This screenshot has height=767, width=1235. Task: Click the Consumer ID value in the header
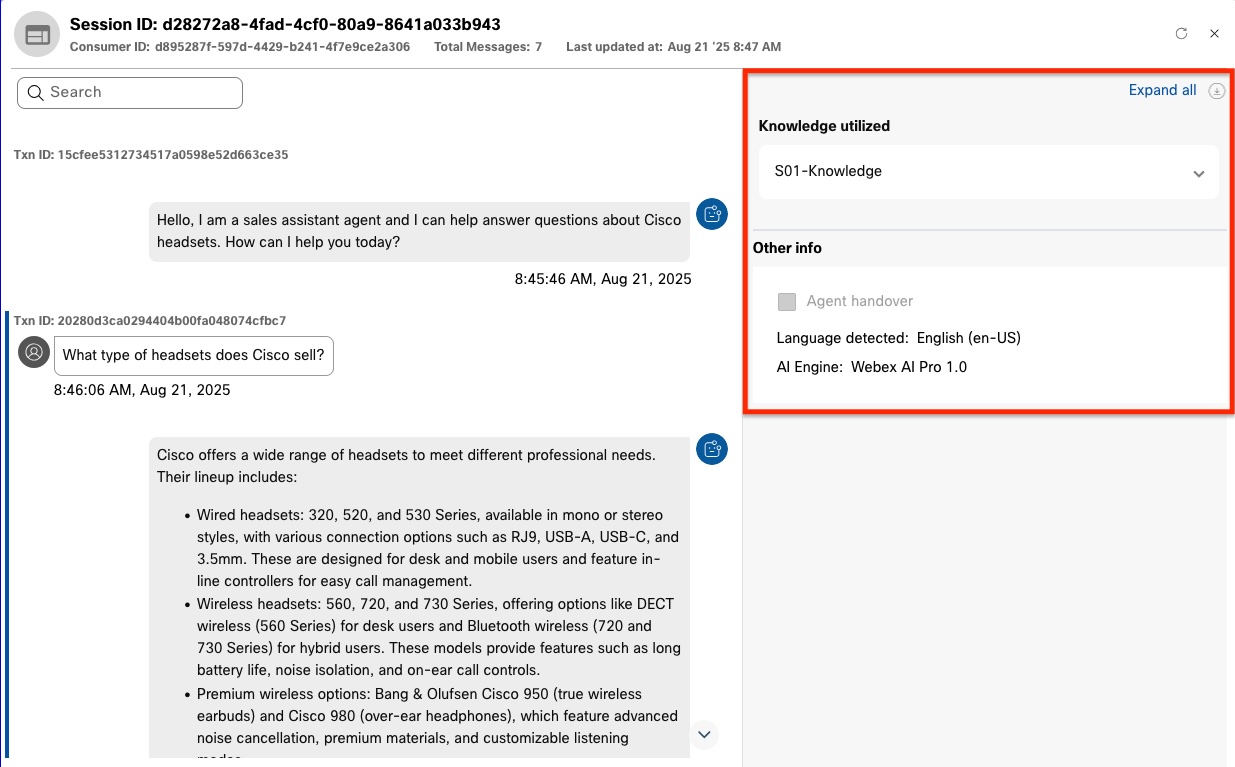tap(282, 47)
